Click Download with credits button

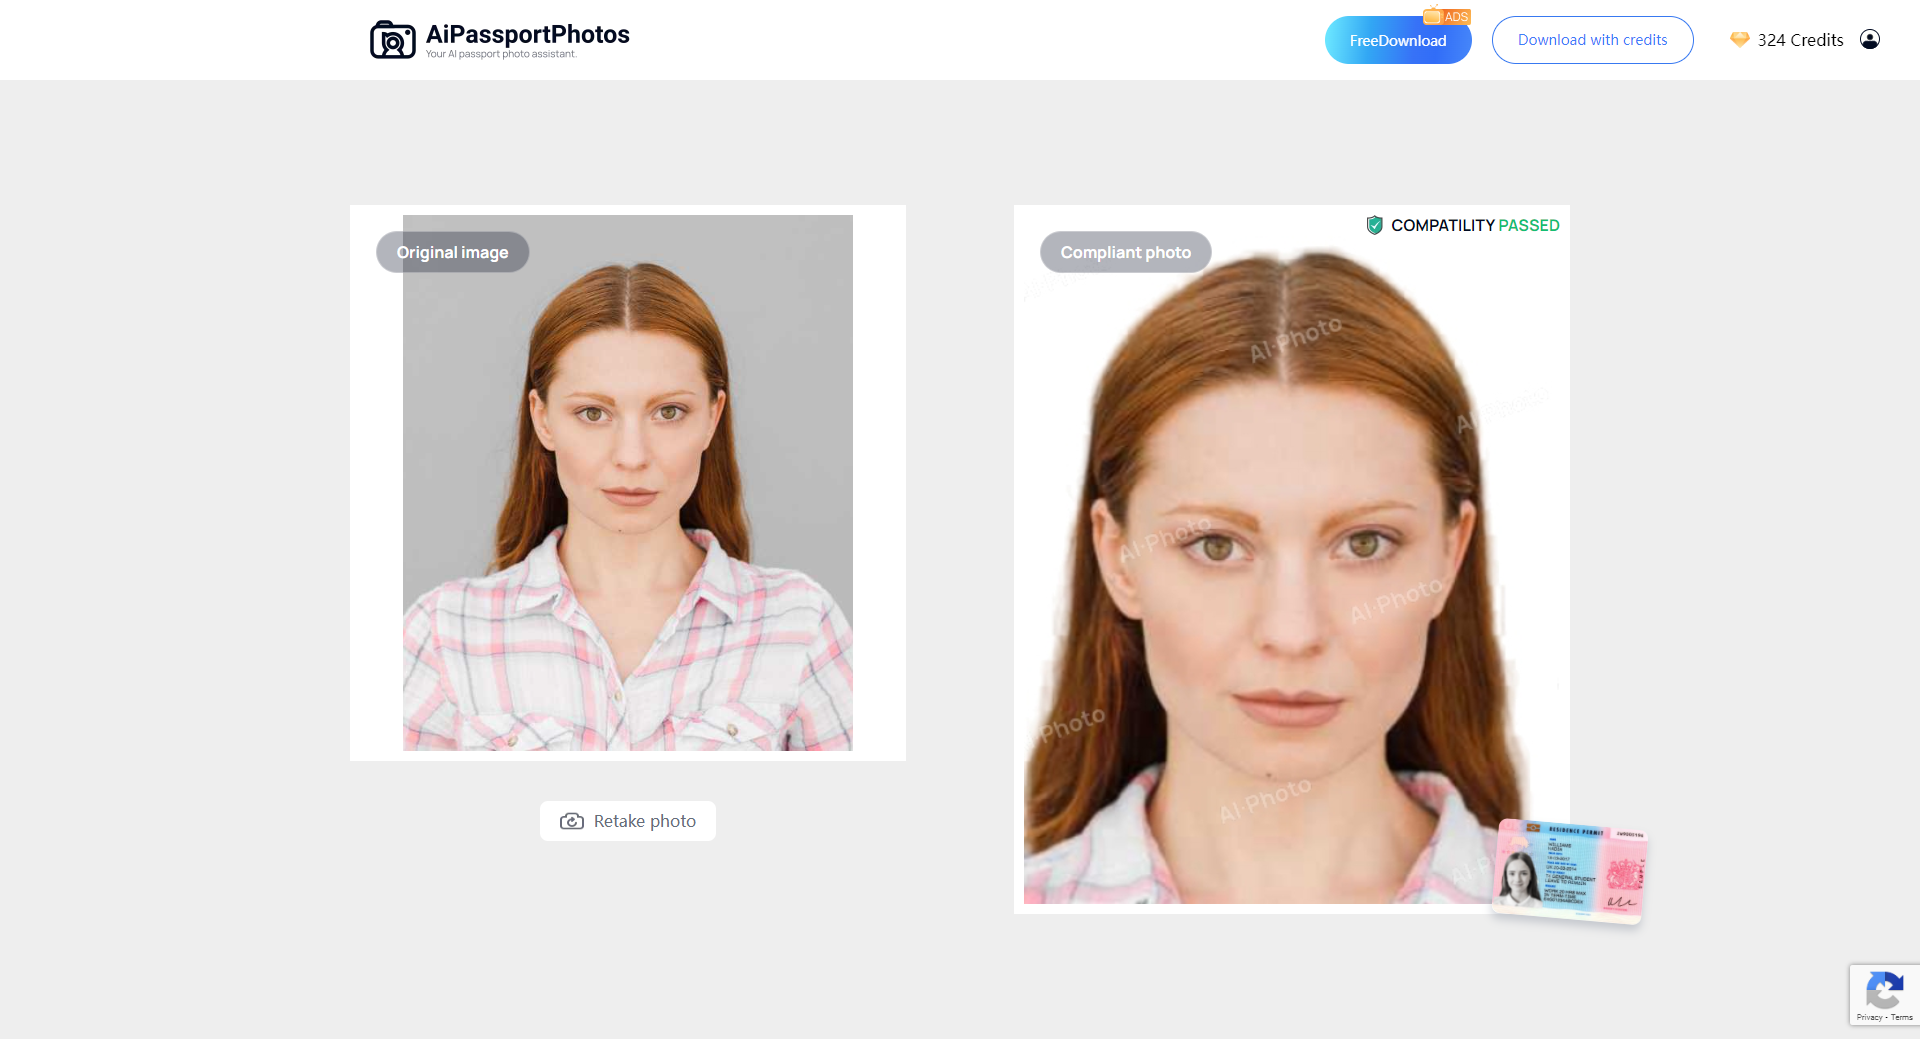[x=1592, y=40]
